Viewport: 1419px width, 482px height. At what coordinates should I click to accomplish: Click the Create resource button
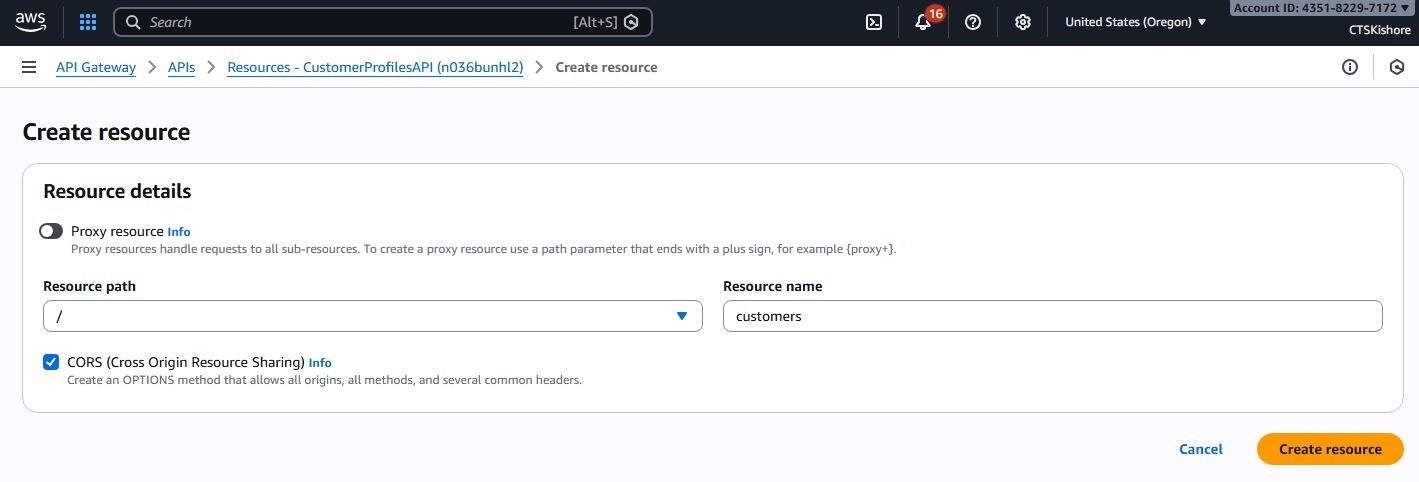(x=1329, y=449)
